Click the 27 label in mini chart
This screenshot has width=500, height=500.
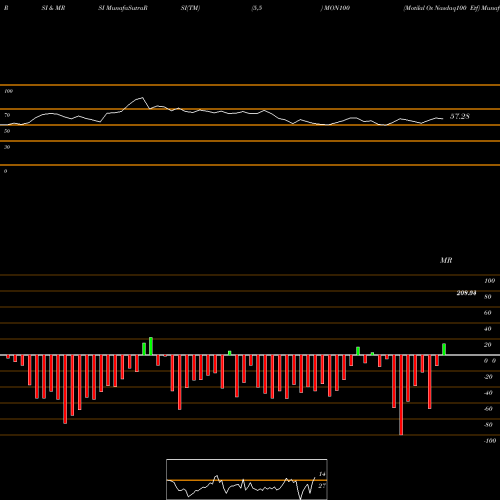click(322, 486)
